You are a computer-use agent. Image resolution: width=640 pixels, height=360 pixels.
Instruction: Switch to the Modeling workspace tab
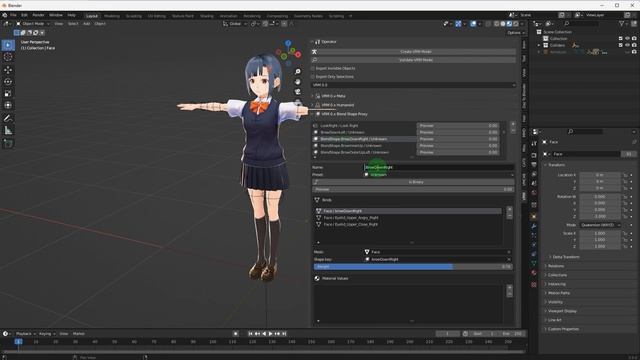pos(111,16)
